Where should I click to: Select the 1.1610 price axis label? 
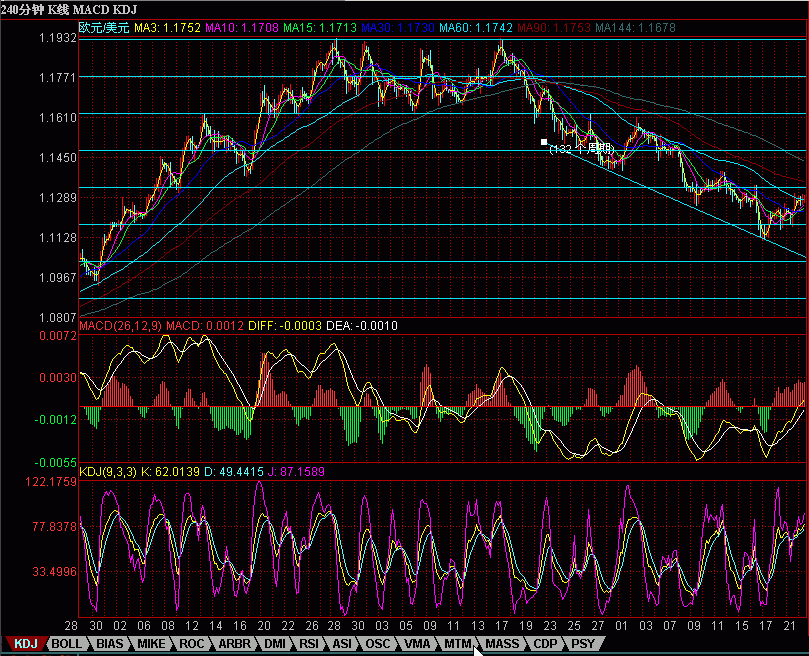click(x=58, y=118)
